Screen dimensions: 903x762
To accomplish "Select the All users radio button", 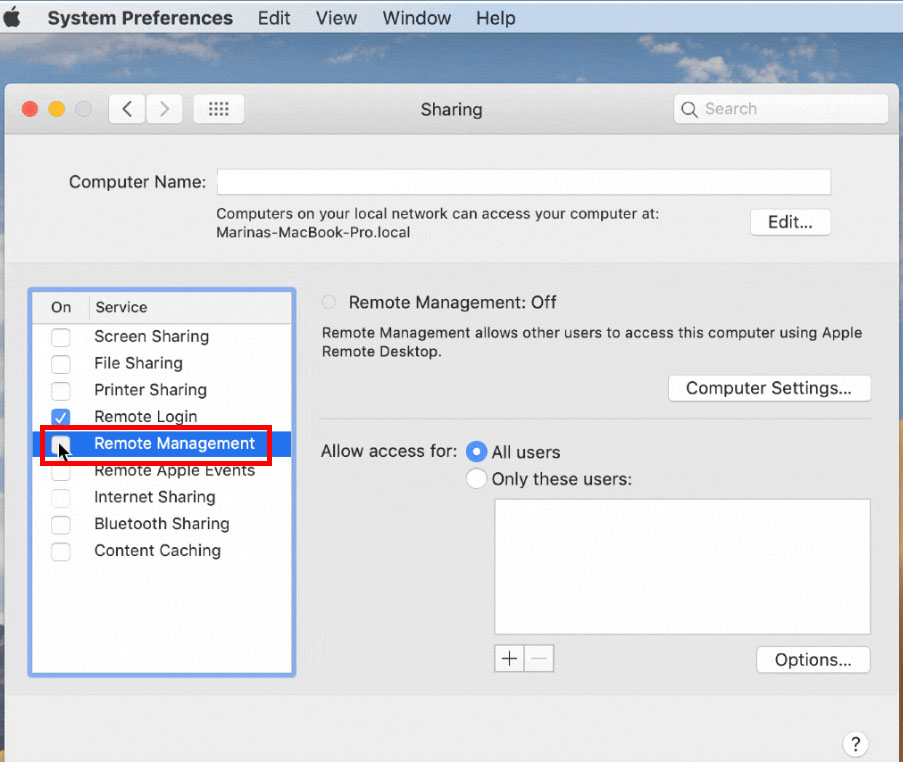I will tap(477, 452).
